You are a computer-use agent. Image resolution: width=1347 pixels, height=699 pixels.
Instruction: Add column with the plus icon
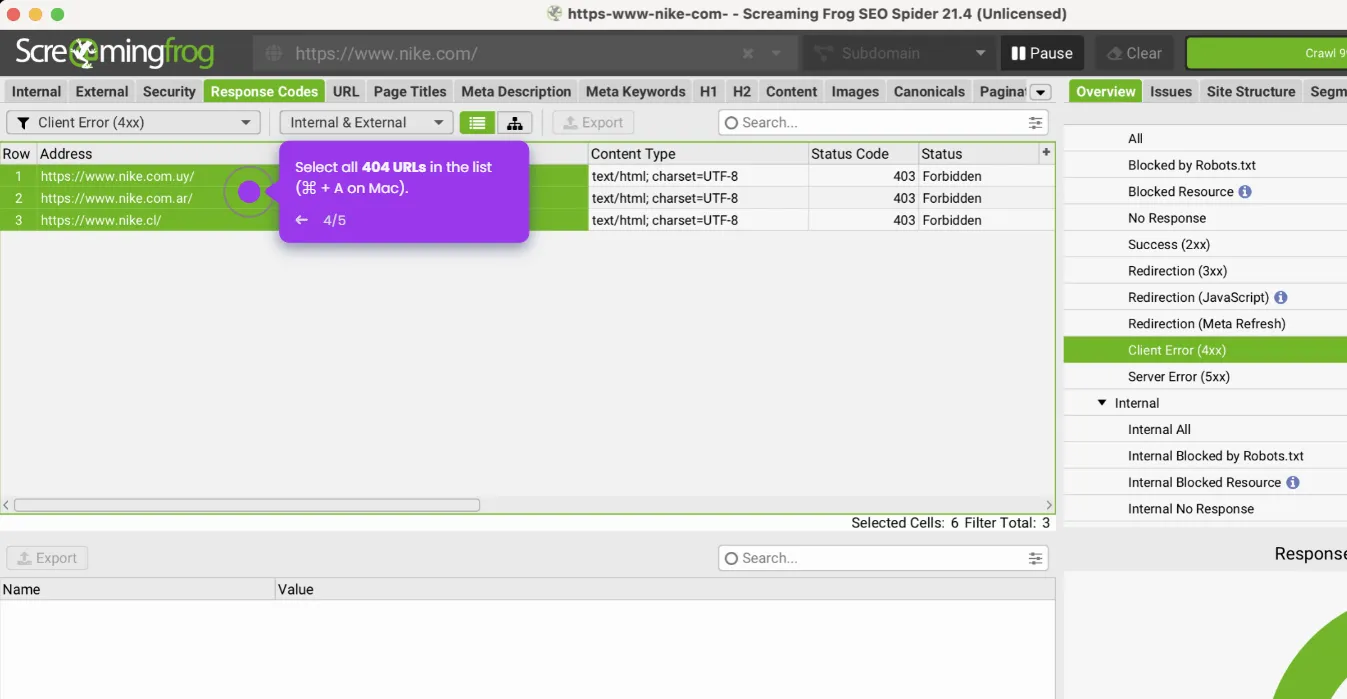[1046, 153]
